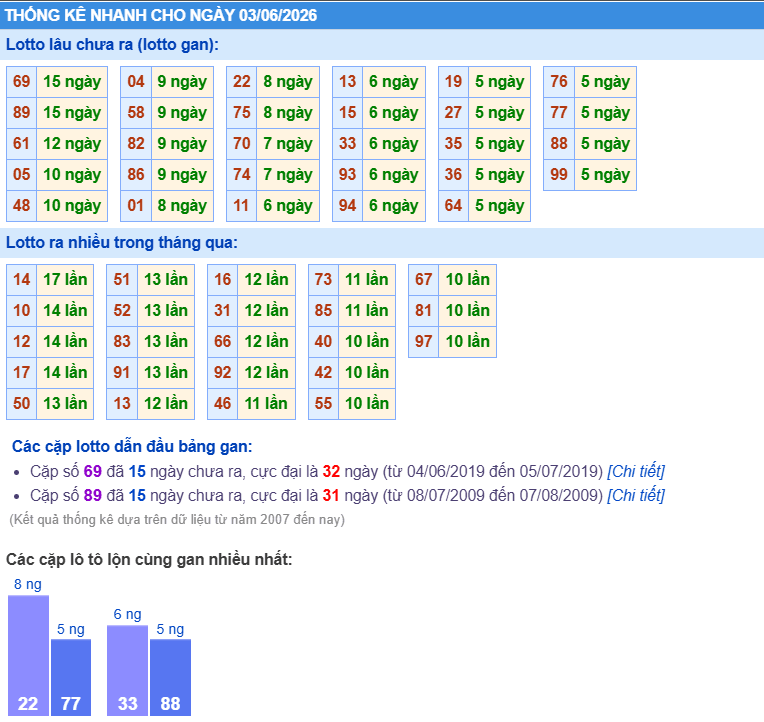Open Chi tiết link for pair 89
This screenshot has width=764, height=722.
coord(635,495)
